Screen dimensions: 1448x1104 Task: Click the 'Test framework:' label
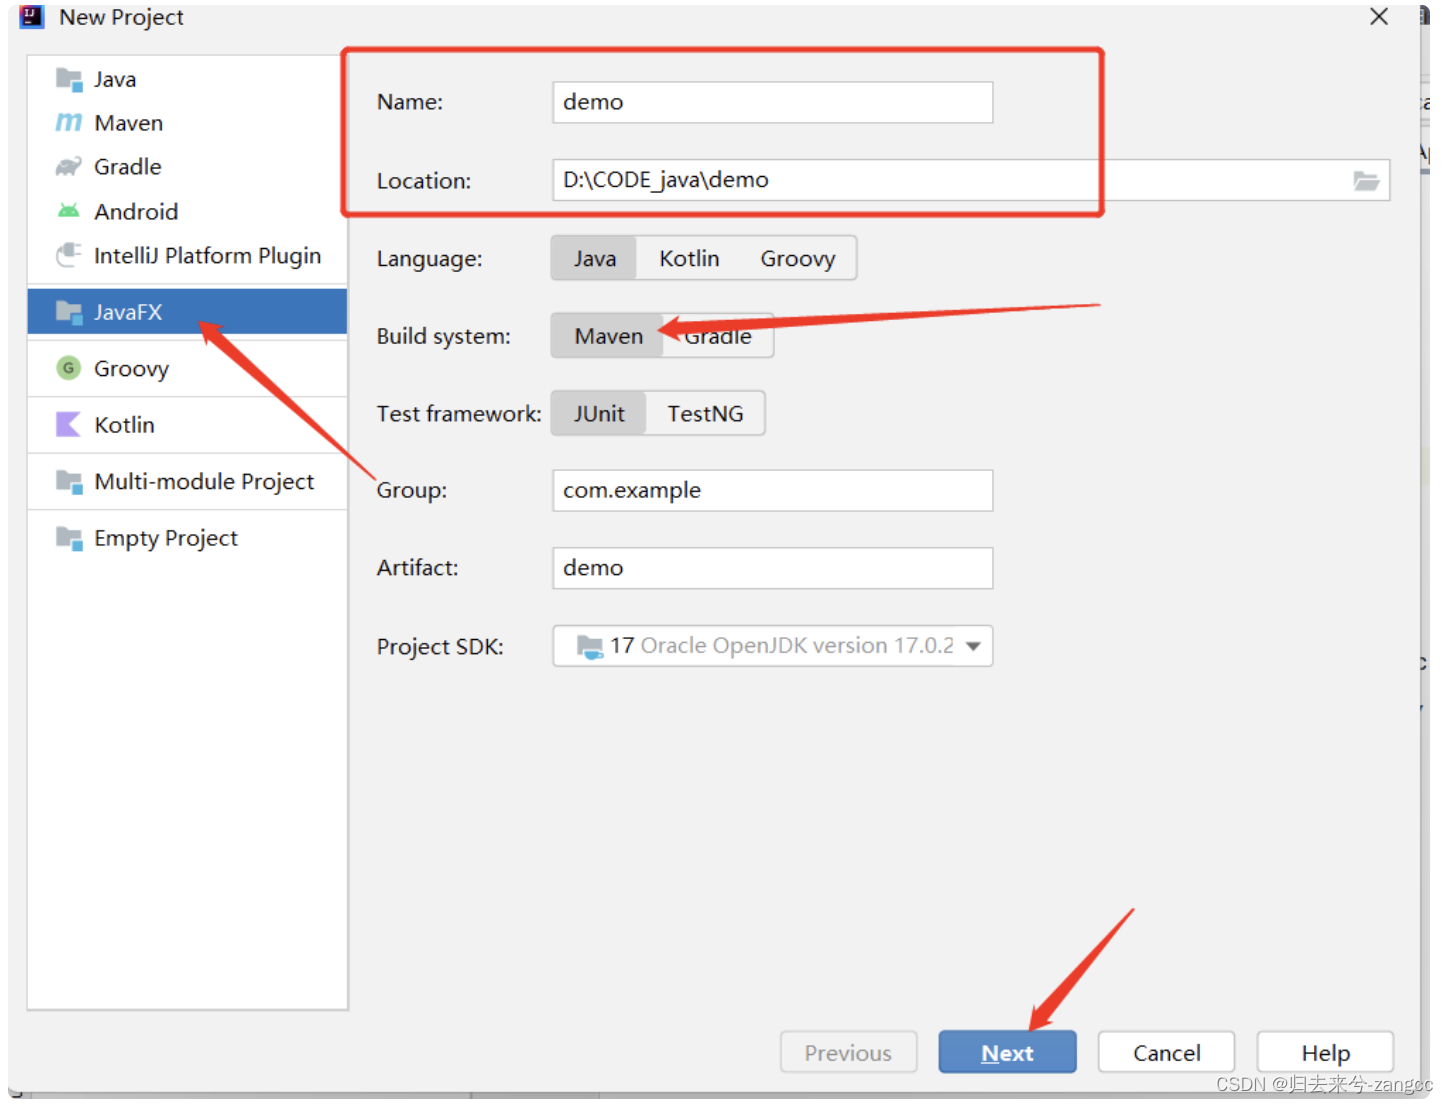point(459,414)
